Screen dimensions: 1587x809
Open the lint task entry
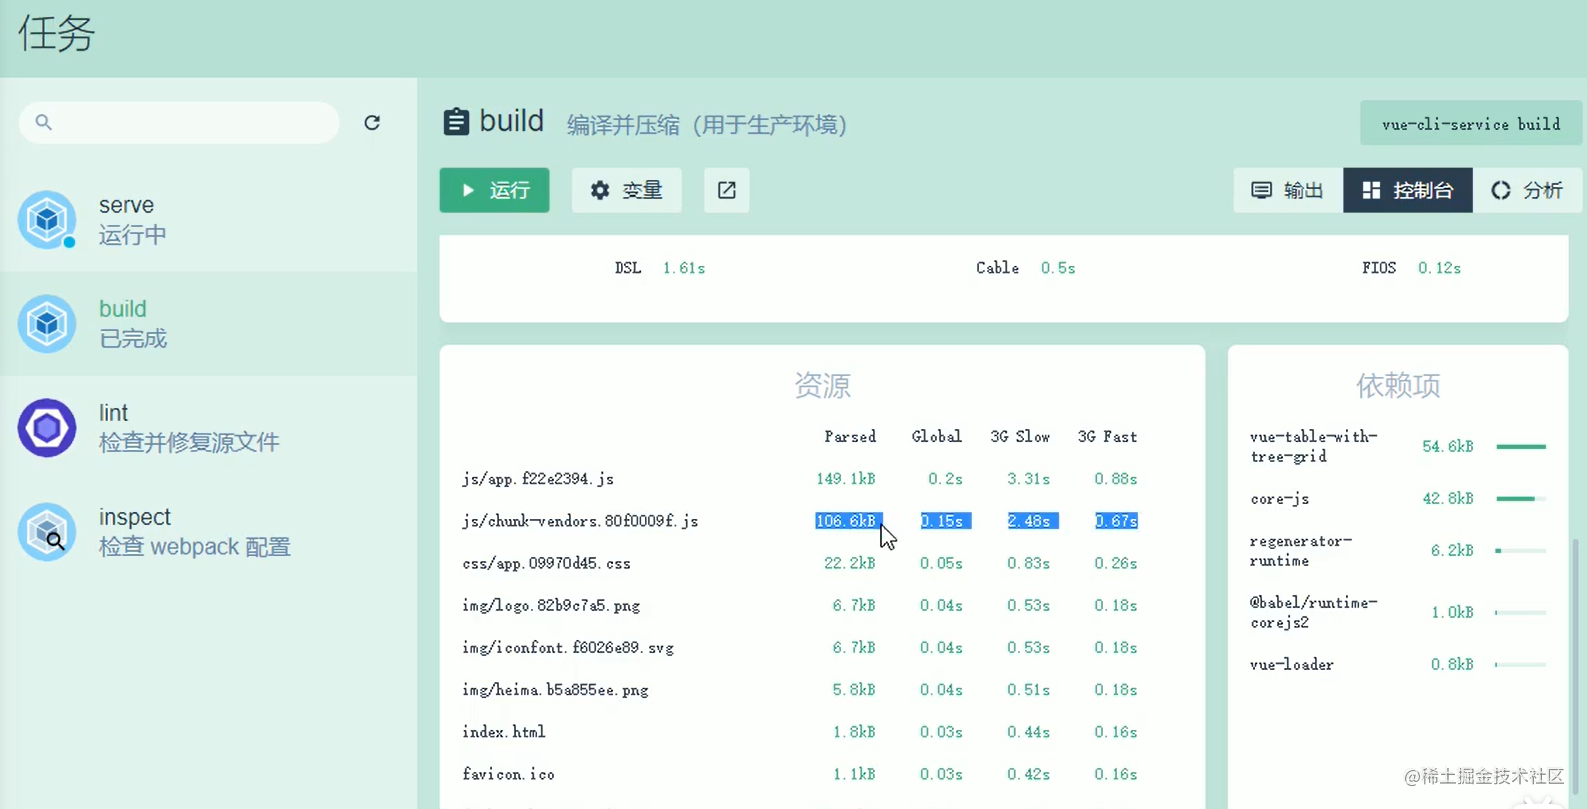[x=209, y=428]
